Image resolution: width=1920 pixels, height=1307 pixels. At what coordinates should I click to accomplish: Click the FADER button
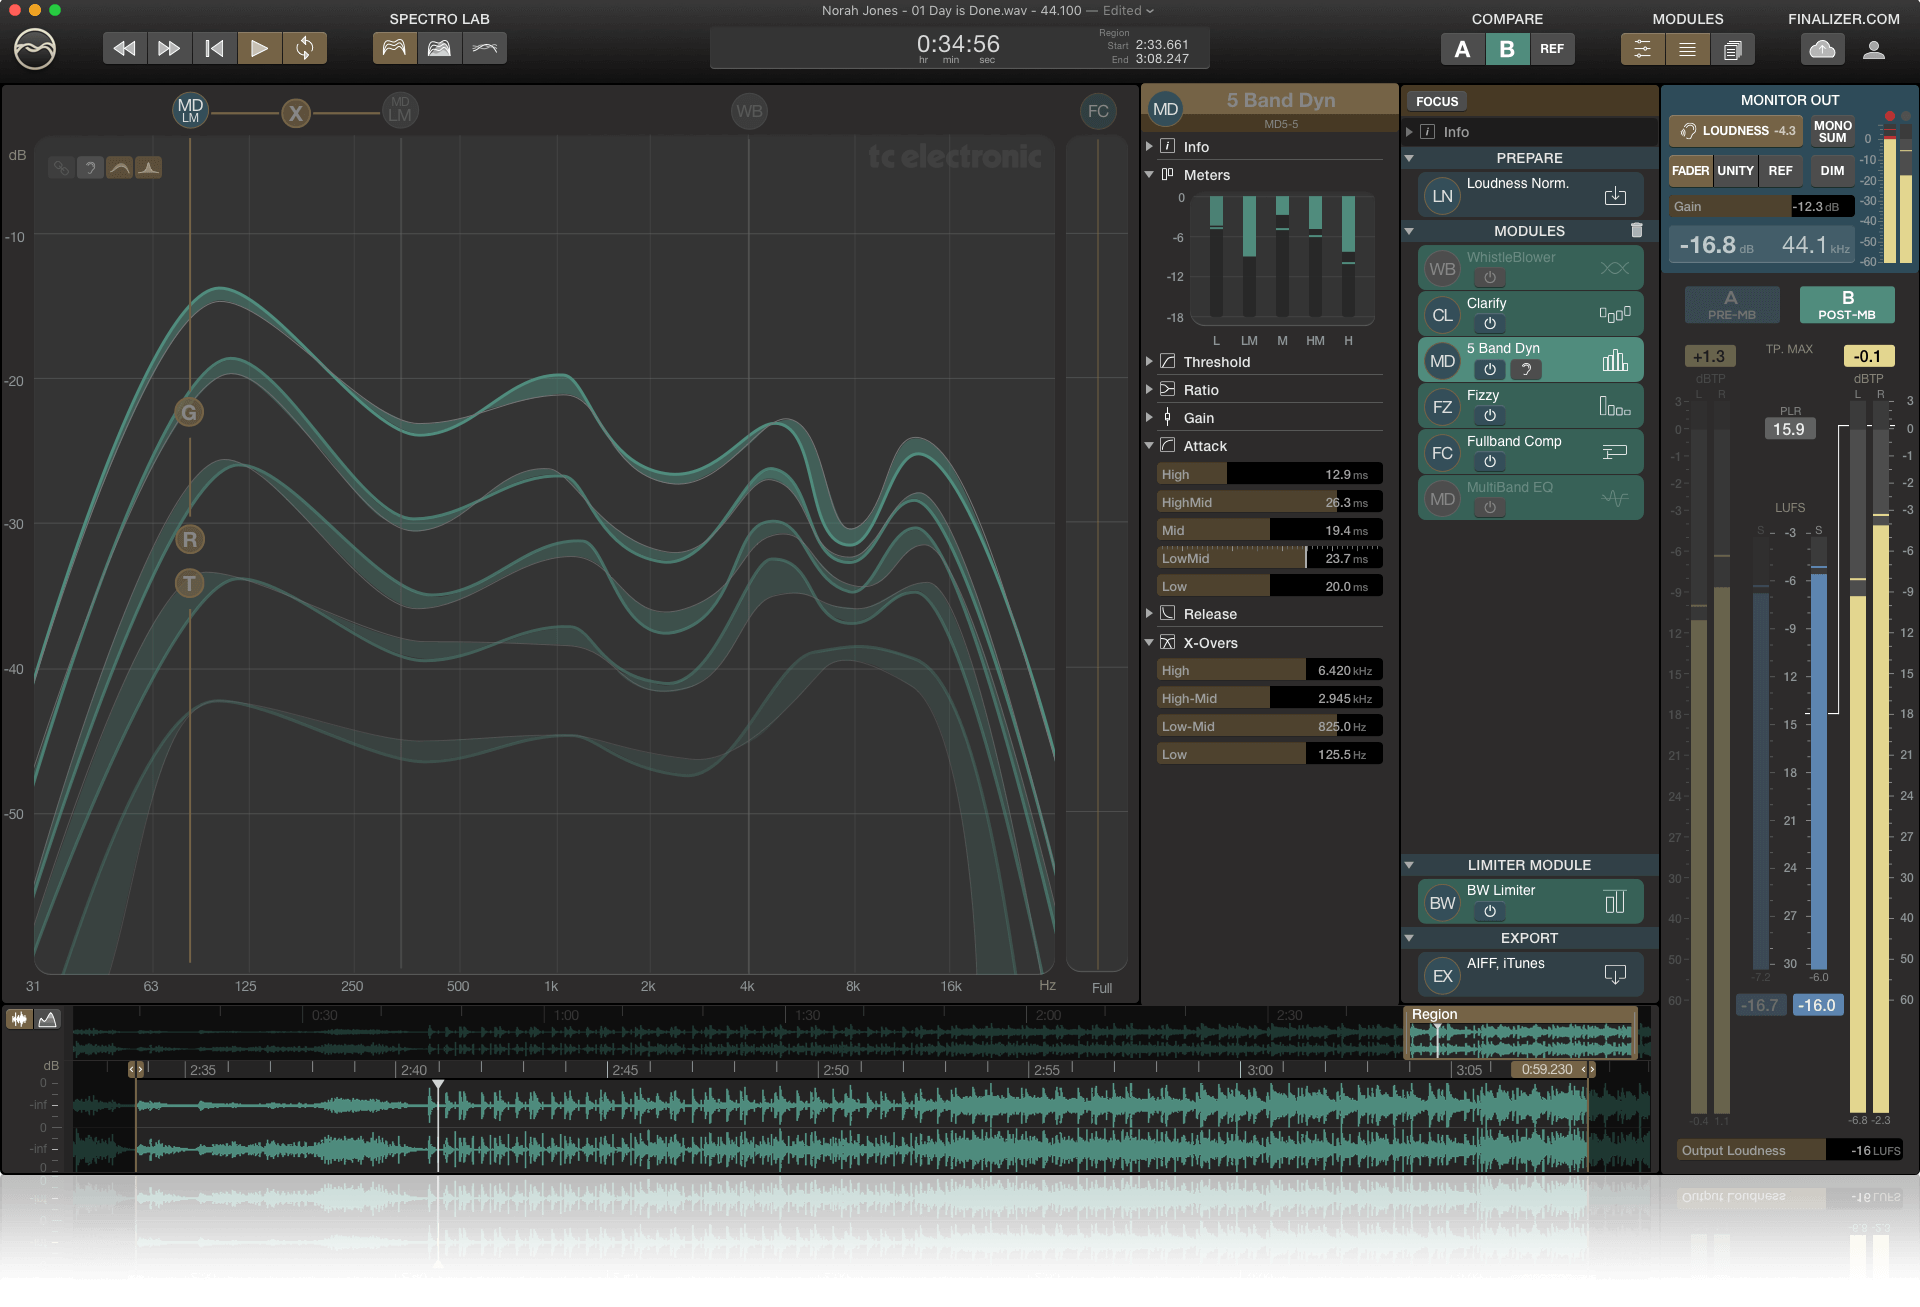pos(1691,171)
